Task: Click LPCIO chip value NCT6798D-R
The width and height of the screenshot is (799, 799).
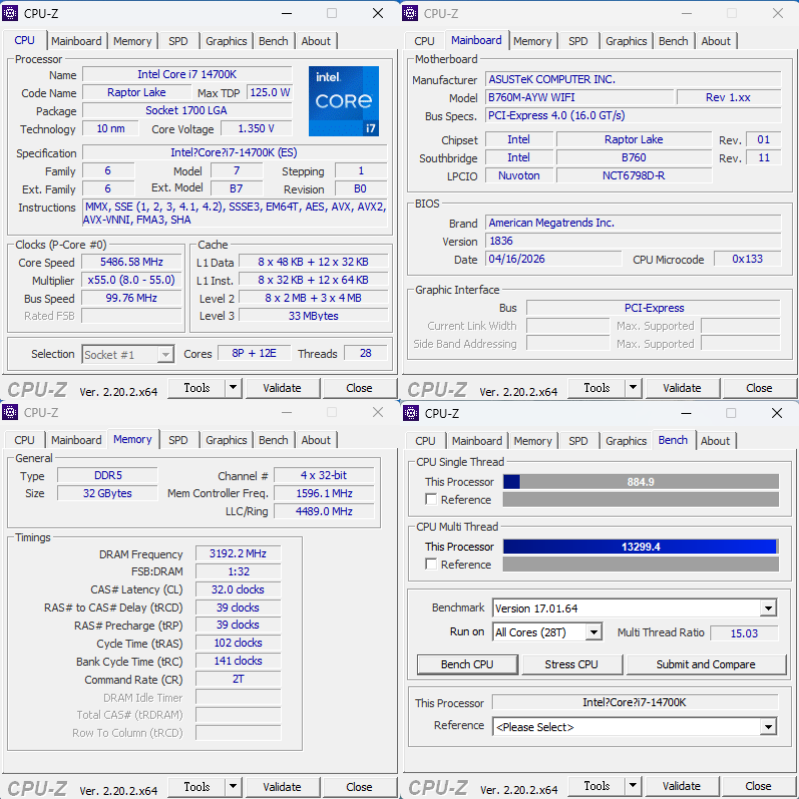Action: [633, 176]
